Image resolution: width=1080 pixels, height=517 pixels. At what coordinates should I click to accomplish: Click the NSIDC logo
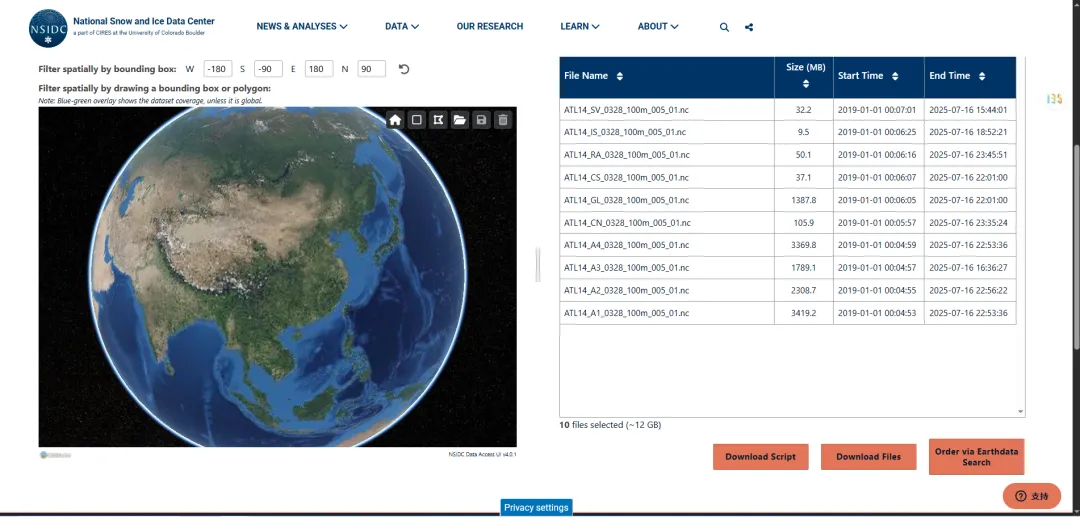pyautogui.click(x=48, y=28)
